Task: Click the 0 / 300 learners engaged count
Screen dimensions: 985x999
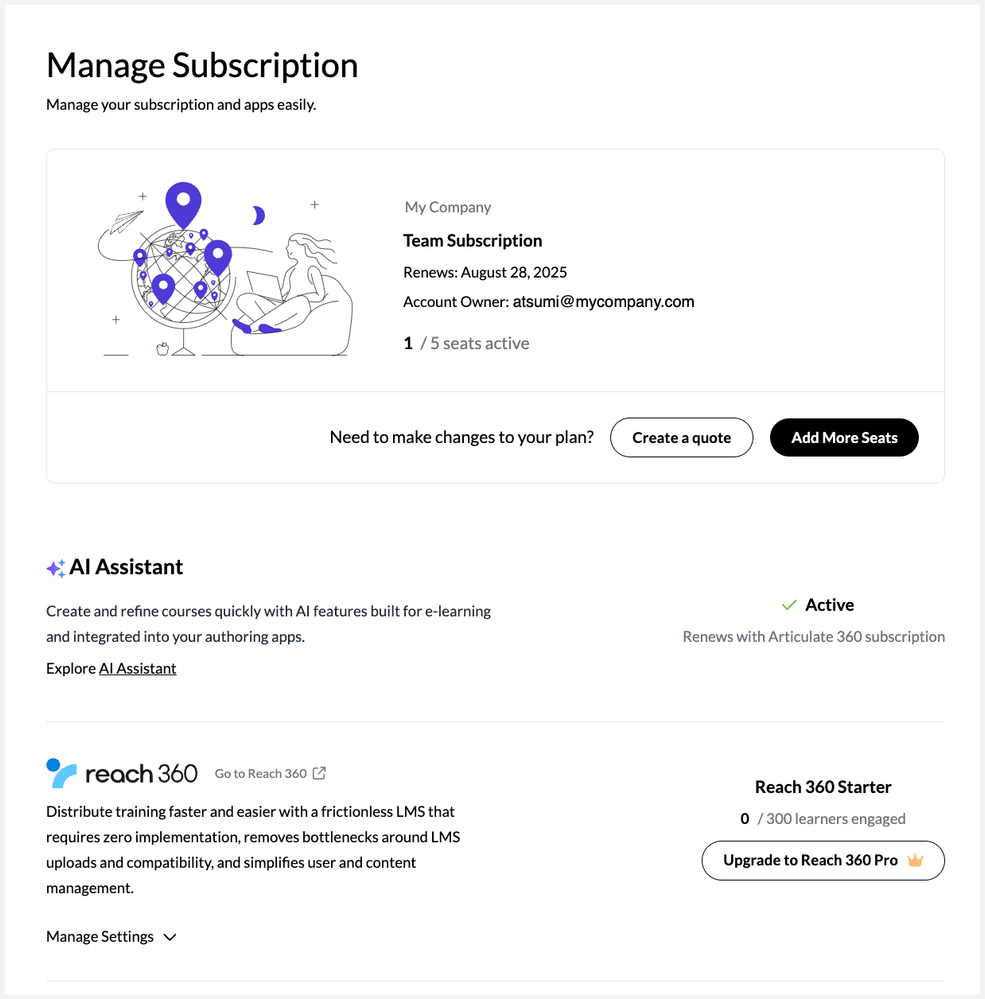Action: (x=822, y=819)
